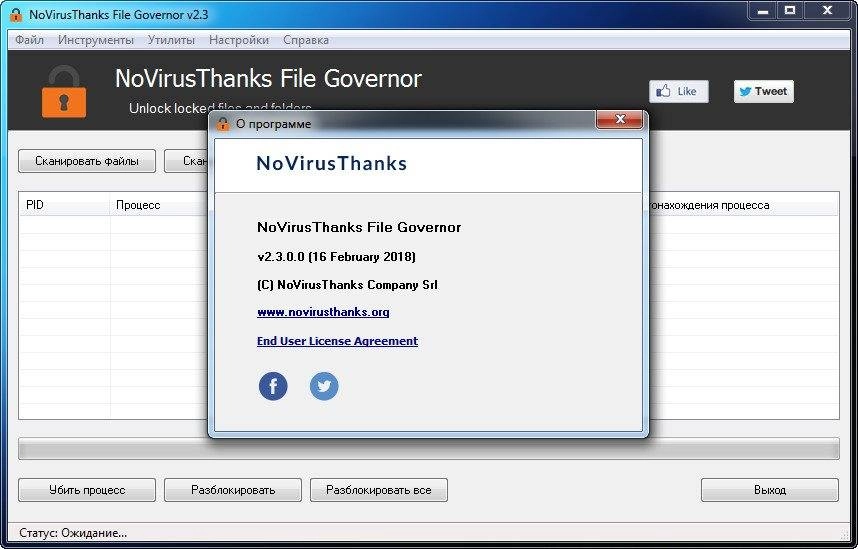Click Убить процесс button

point(87,490)
